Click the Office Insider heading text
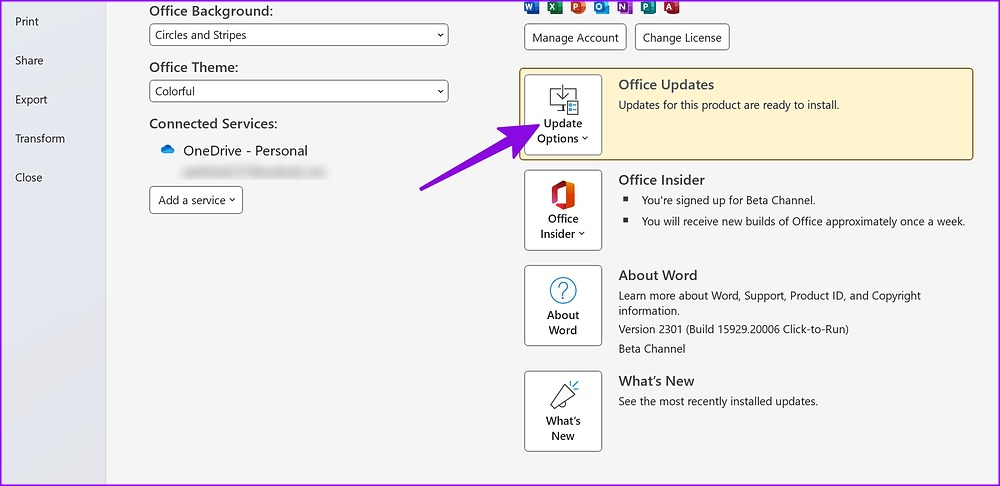This screenshot has width=1000, height=486. coord(661,180)
